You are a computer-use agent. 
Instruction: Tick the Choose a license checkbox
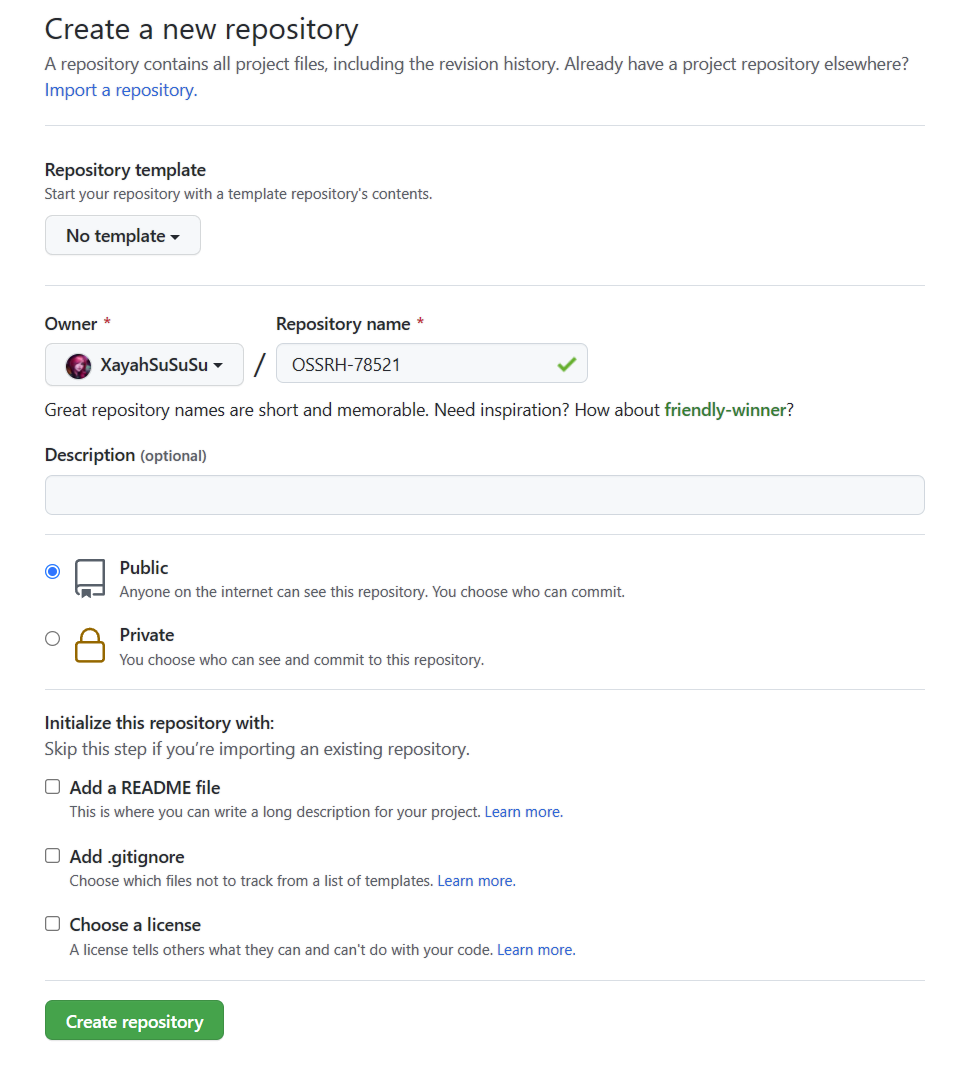click(53, 924)
